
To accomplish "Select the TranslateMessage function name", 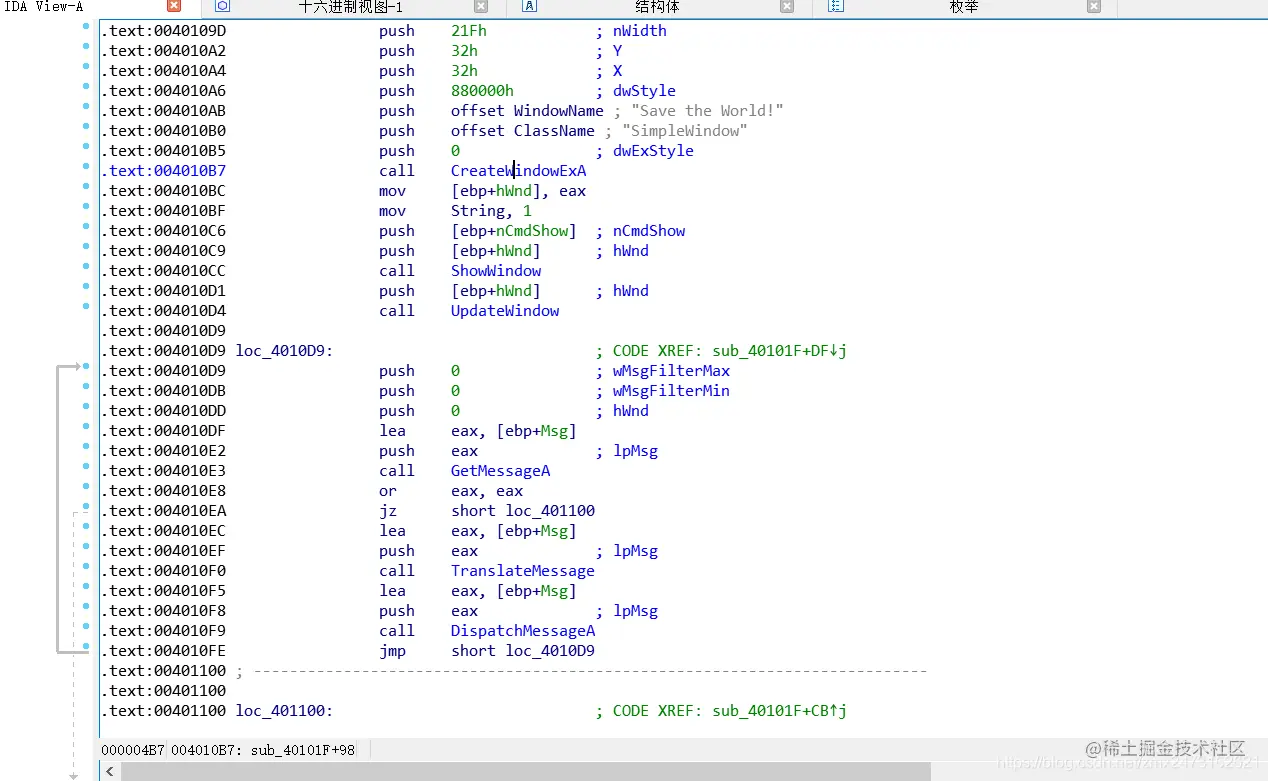I will (x=523, y=571).
